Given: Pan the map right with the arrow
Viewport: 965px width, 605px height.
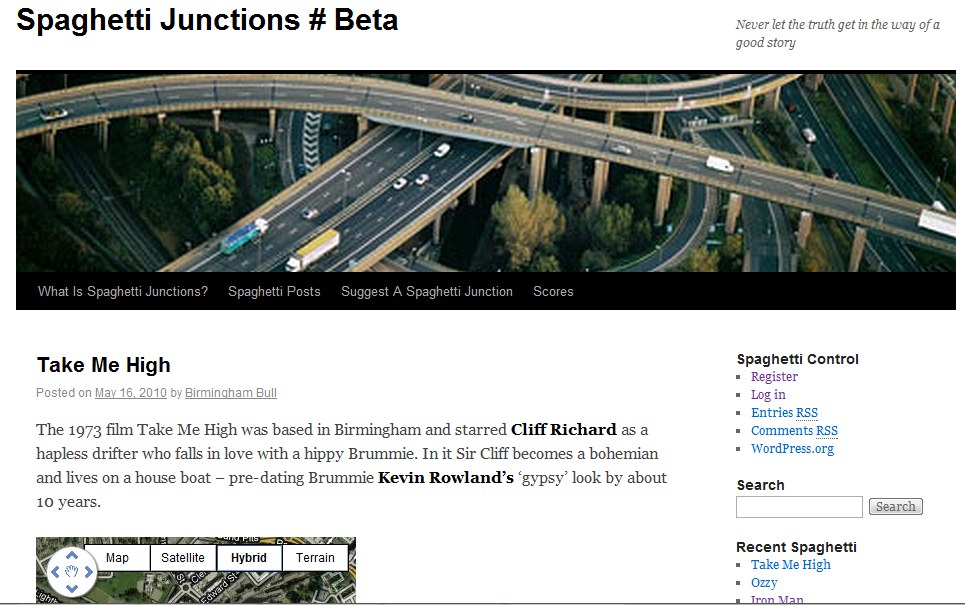Looking at the screenshot, I should tap(88, 573).
